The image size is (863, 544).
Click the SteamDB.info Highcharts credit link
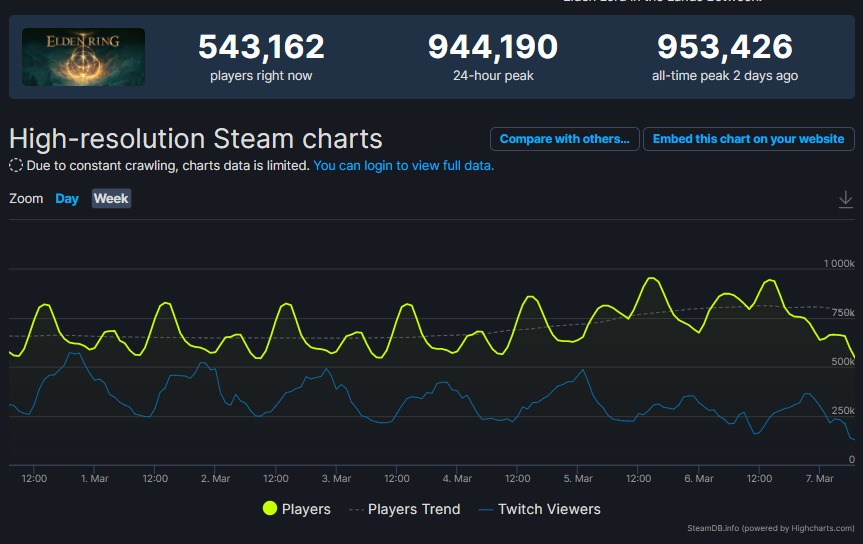(771, 528)
